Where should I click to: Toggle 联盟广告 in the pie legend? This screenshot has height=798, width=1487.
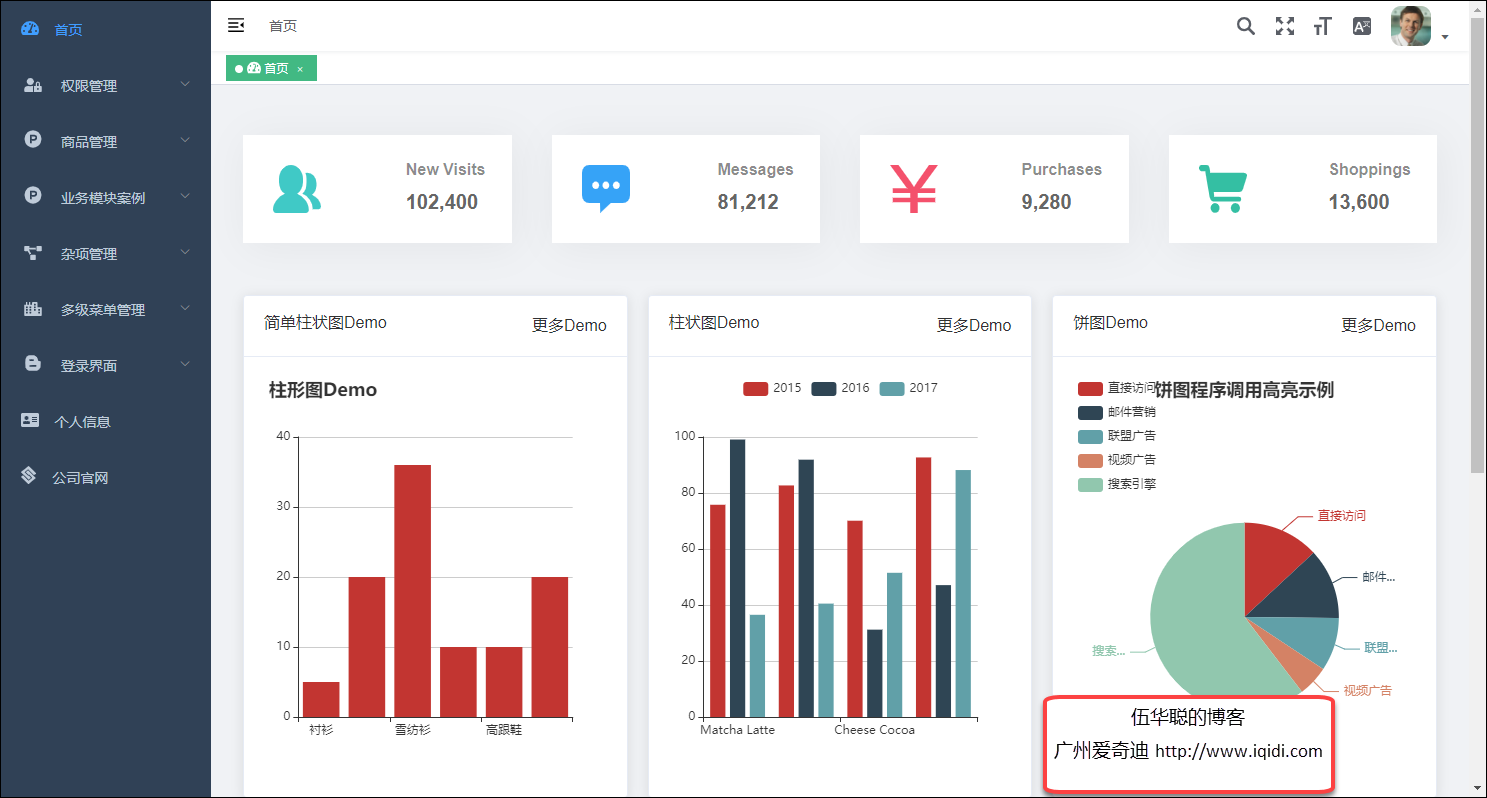click(1117, 436)
